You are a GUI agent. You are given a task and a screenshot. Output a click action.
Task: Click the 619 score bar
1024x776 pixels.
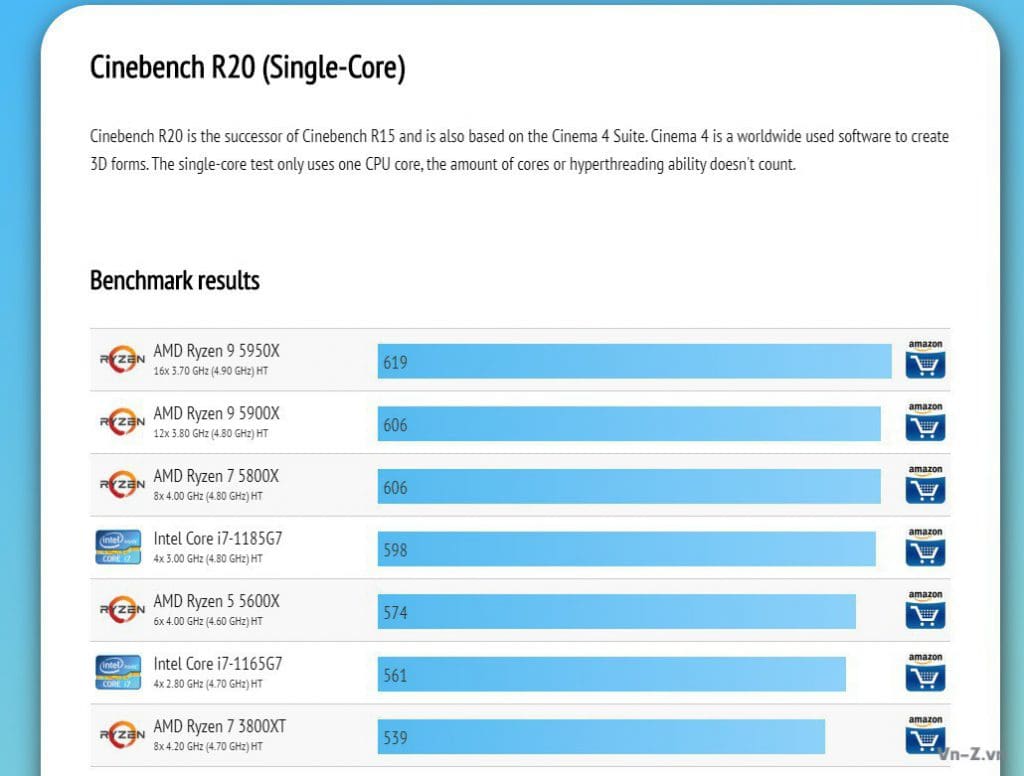[634, 362]
